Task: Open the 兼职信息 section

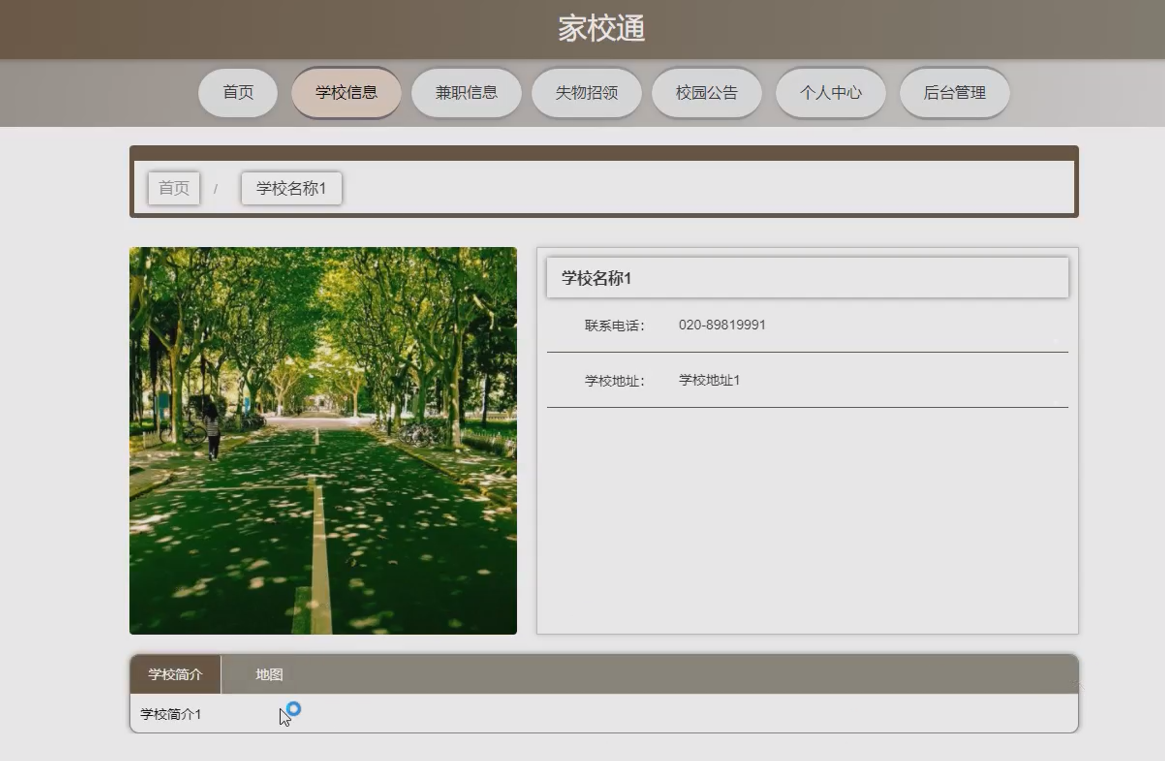Action: click(466, 92)
